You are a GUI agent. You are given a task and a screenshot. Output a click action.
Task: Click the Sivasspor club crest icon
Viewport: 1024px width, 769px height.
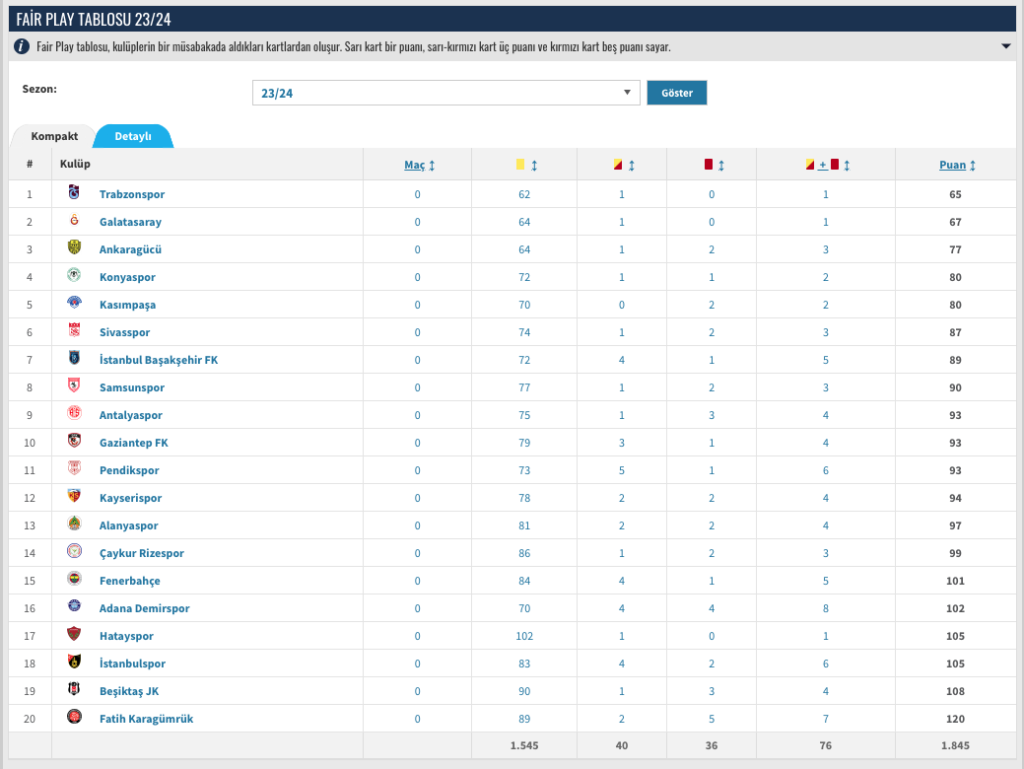[74, 330]
